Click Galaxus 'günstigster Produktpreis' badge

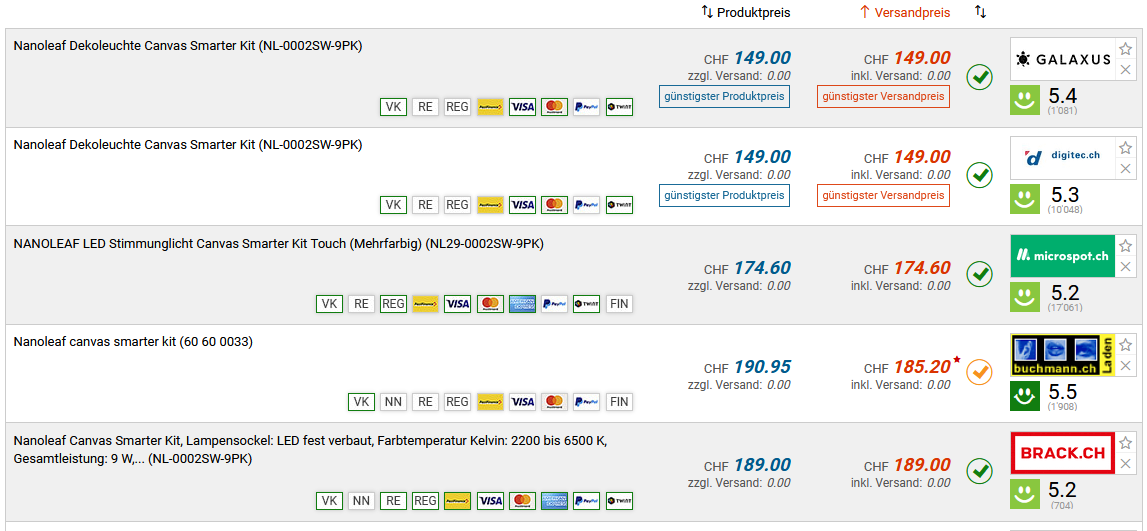[724, 96]
